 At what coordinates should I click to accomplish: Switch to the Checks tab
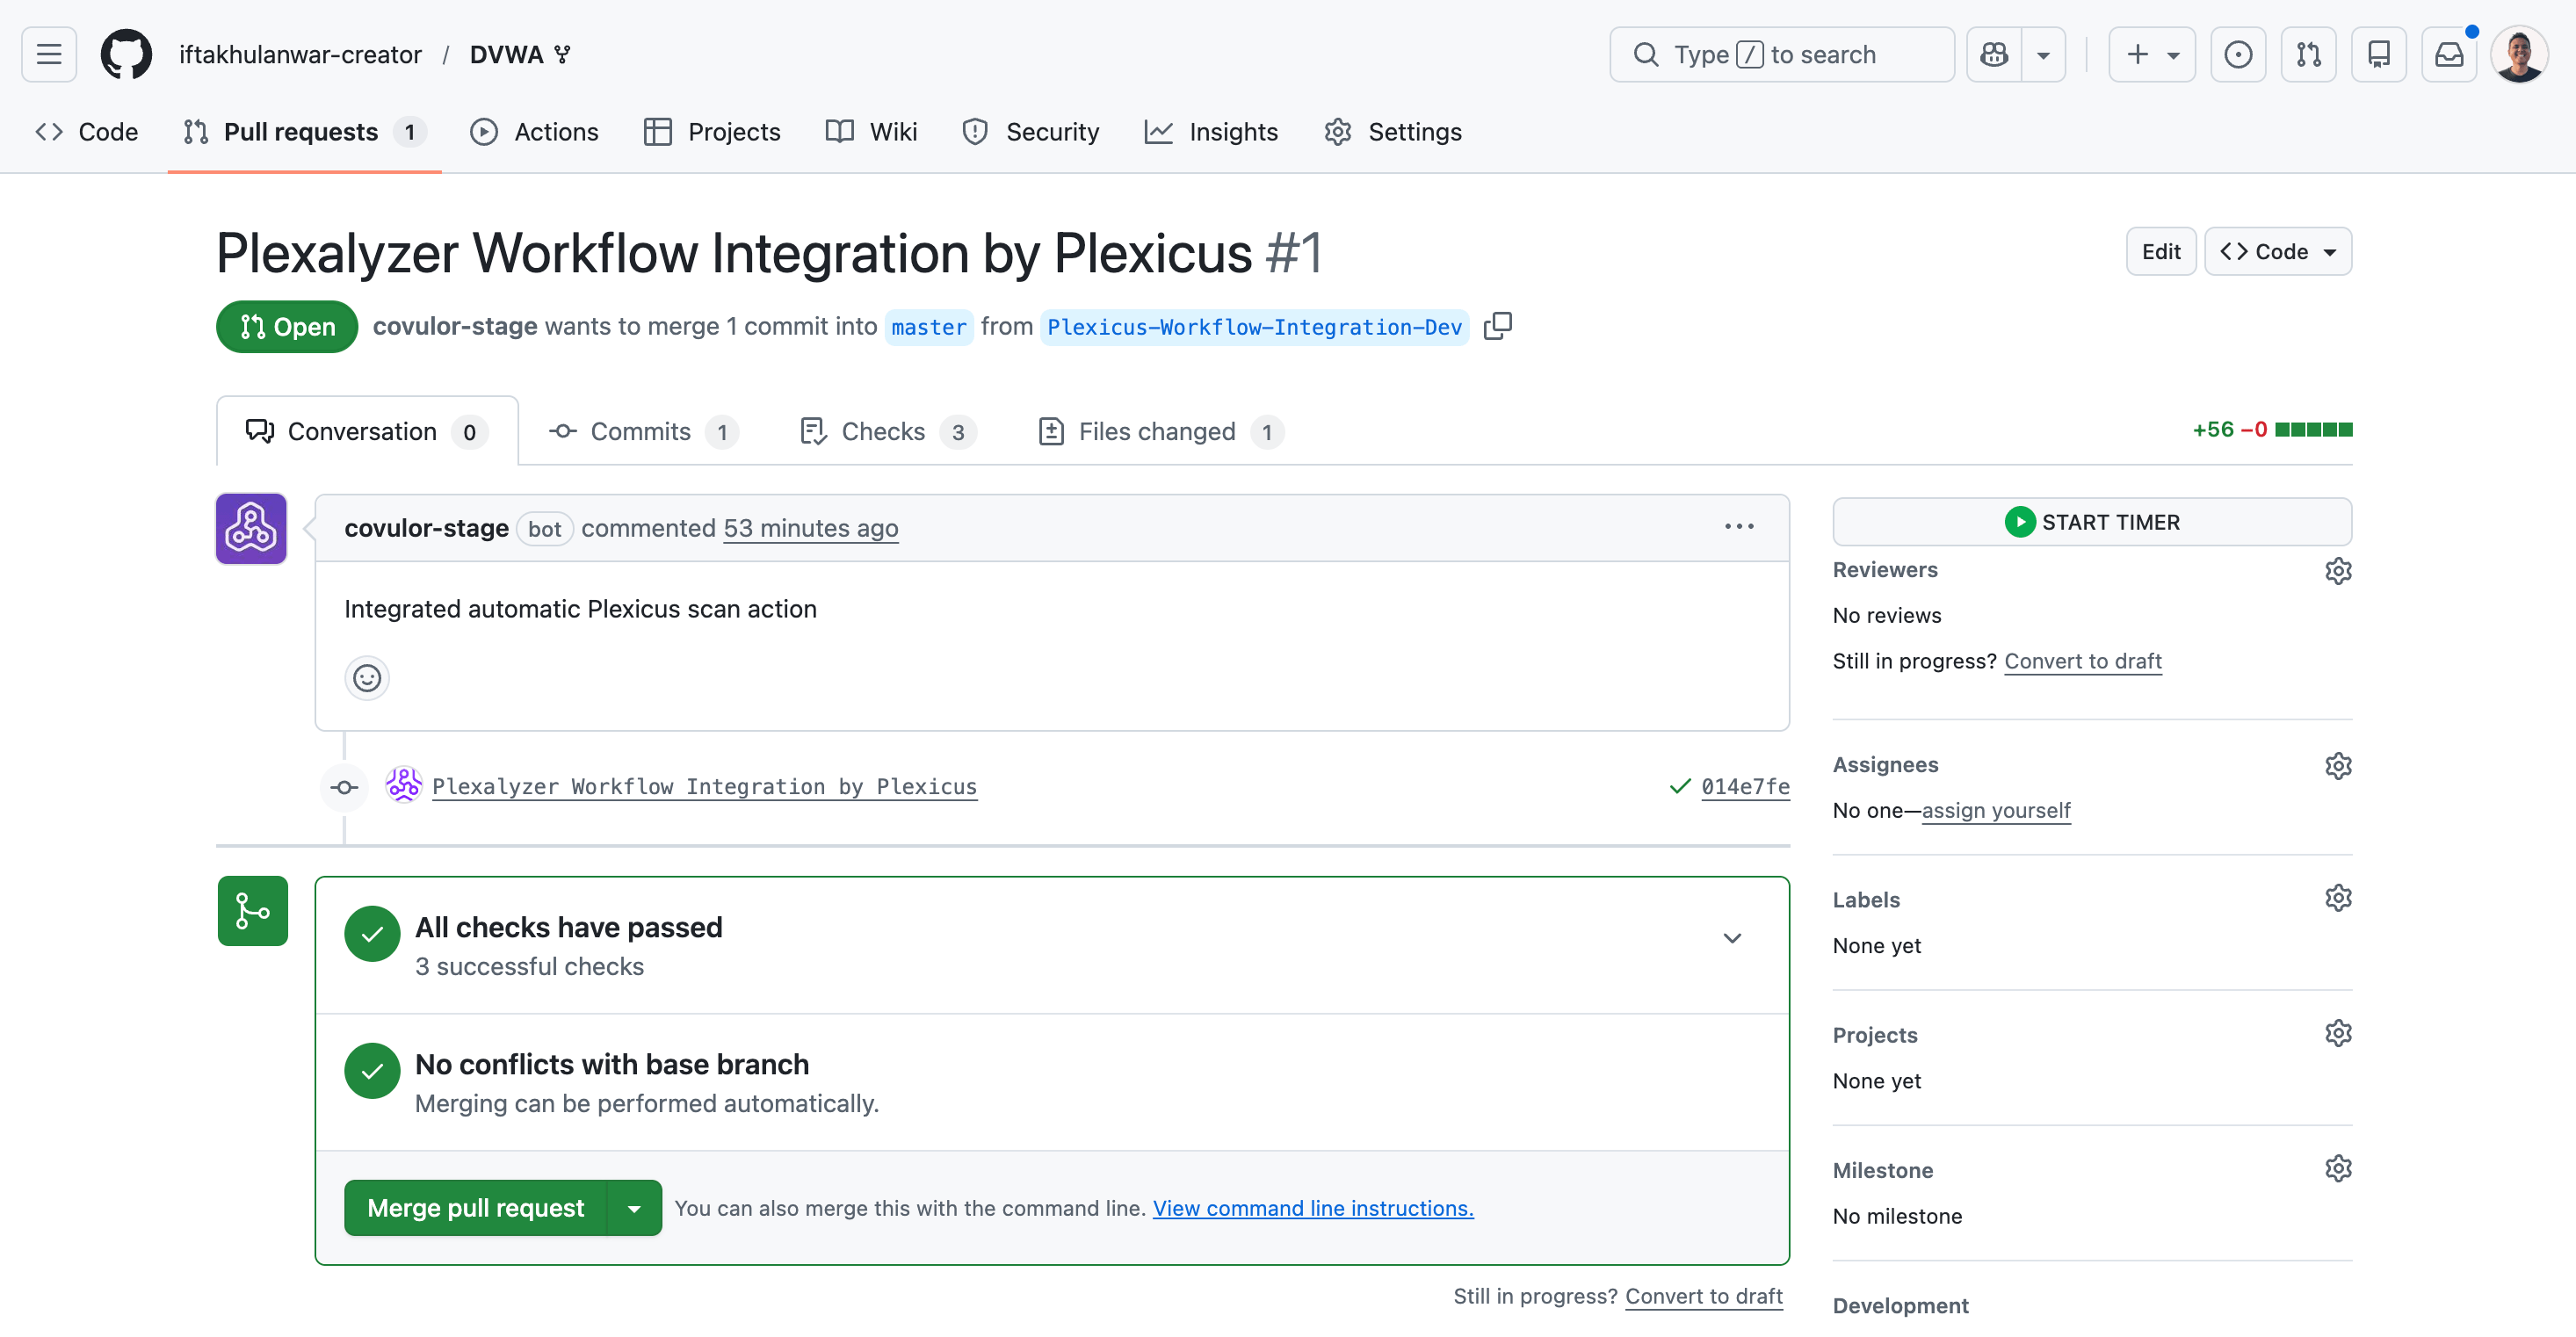883,431
